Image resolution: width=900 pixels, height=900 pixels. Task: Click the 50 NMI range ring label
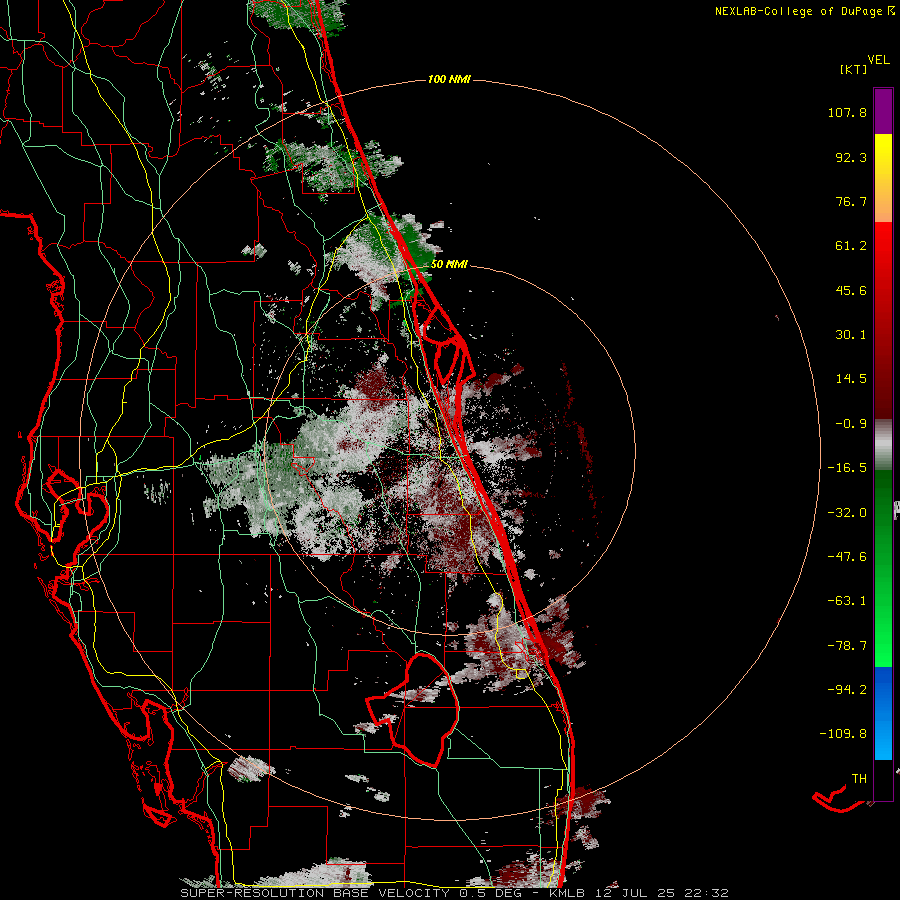(x=449, y=264)
